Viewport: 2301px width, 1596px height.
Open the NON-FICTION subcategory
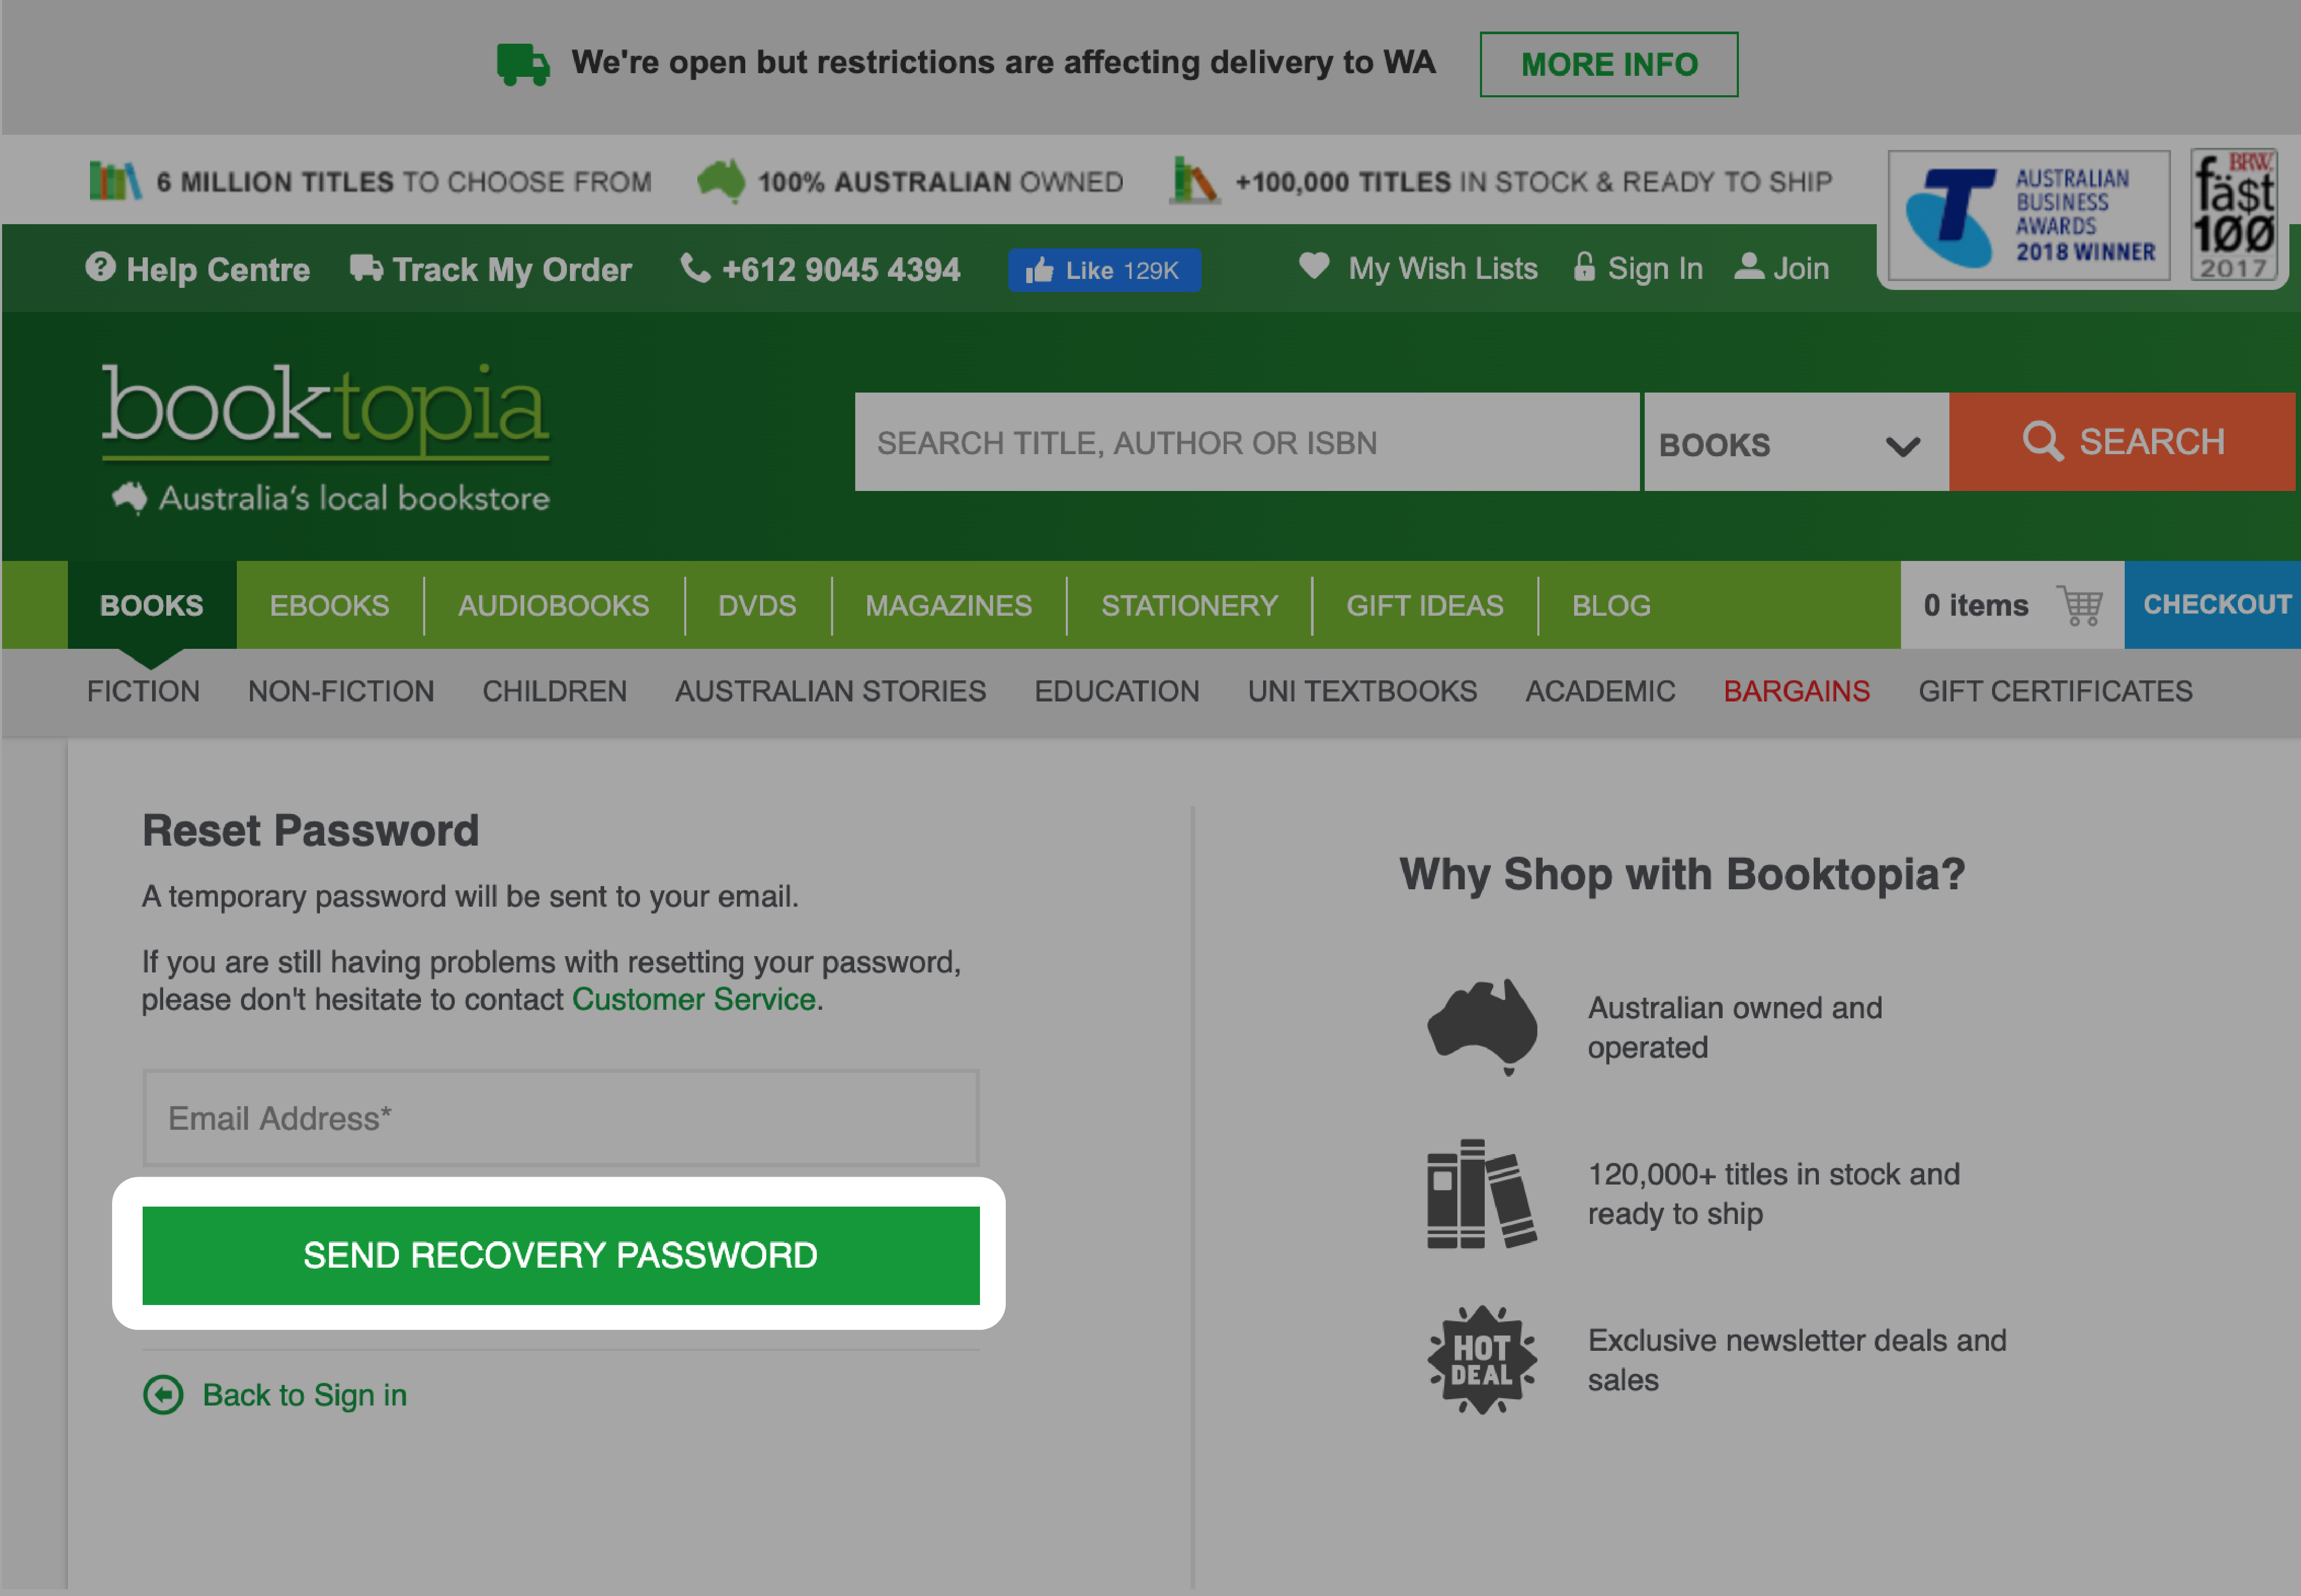tap(341, 691)
